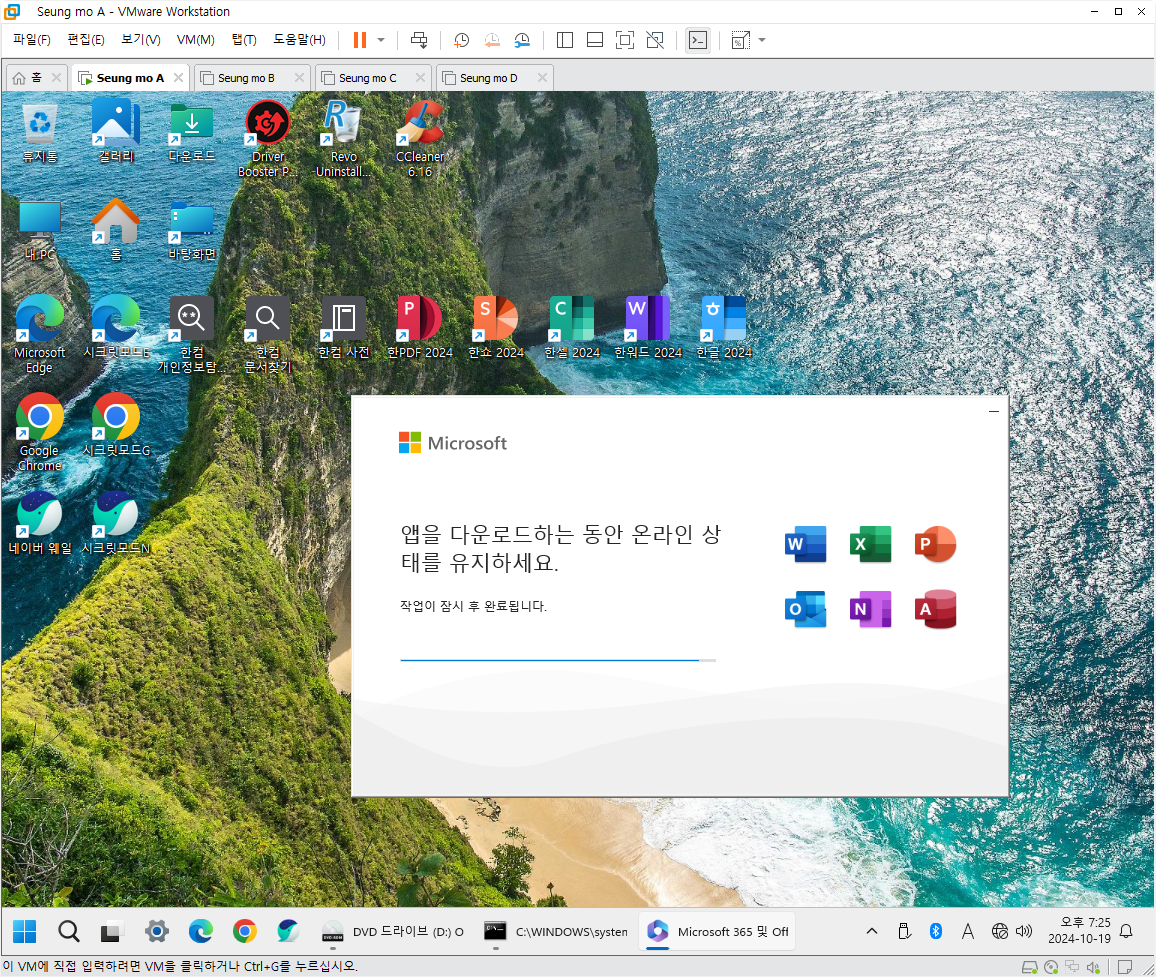Open the 편집(E) menu
Screen dimensions: 1156x977
pos(86,40)
